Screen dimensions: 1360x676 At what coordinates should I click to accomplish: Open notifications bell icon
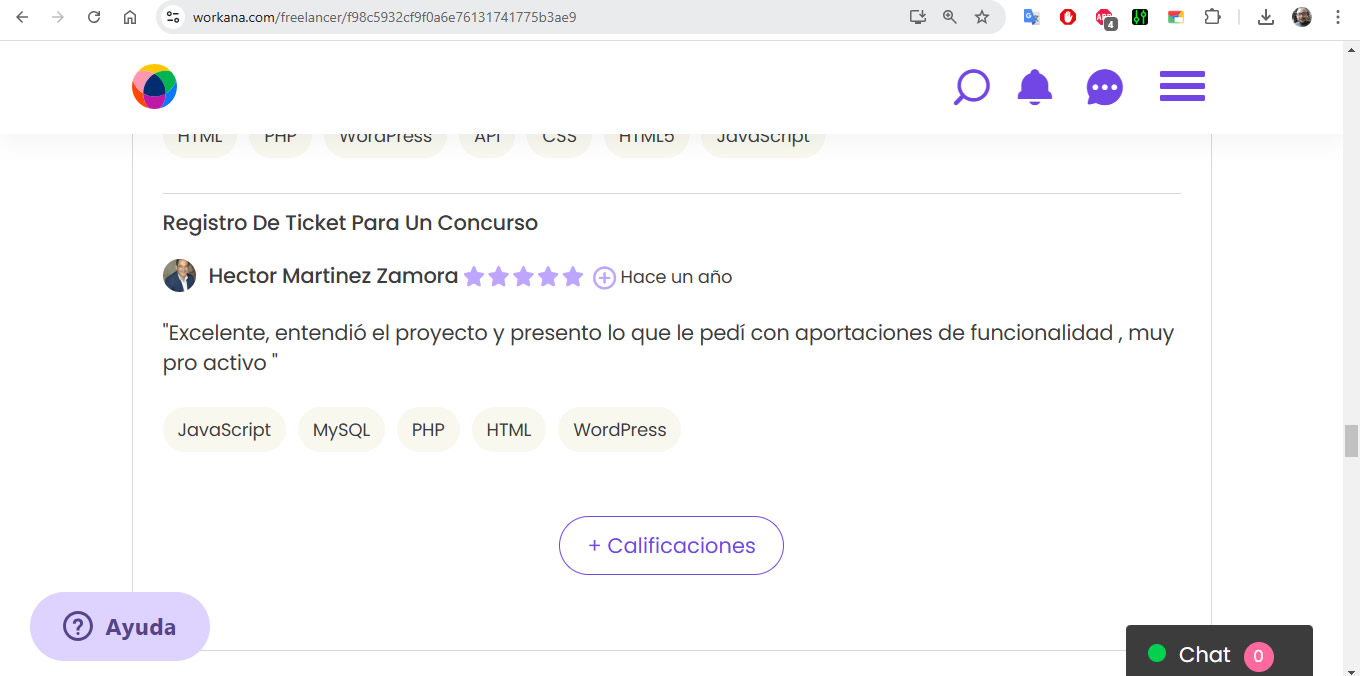[1034, 87]
